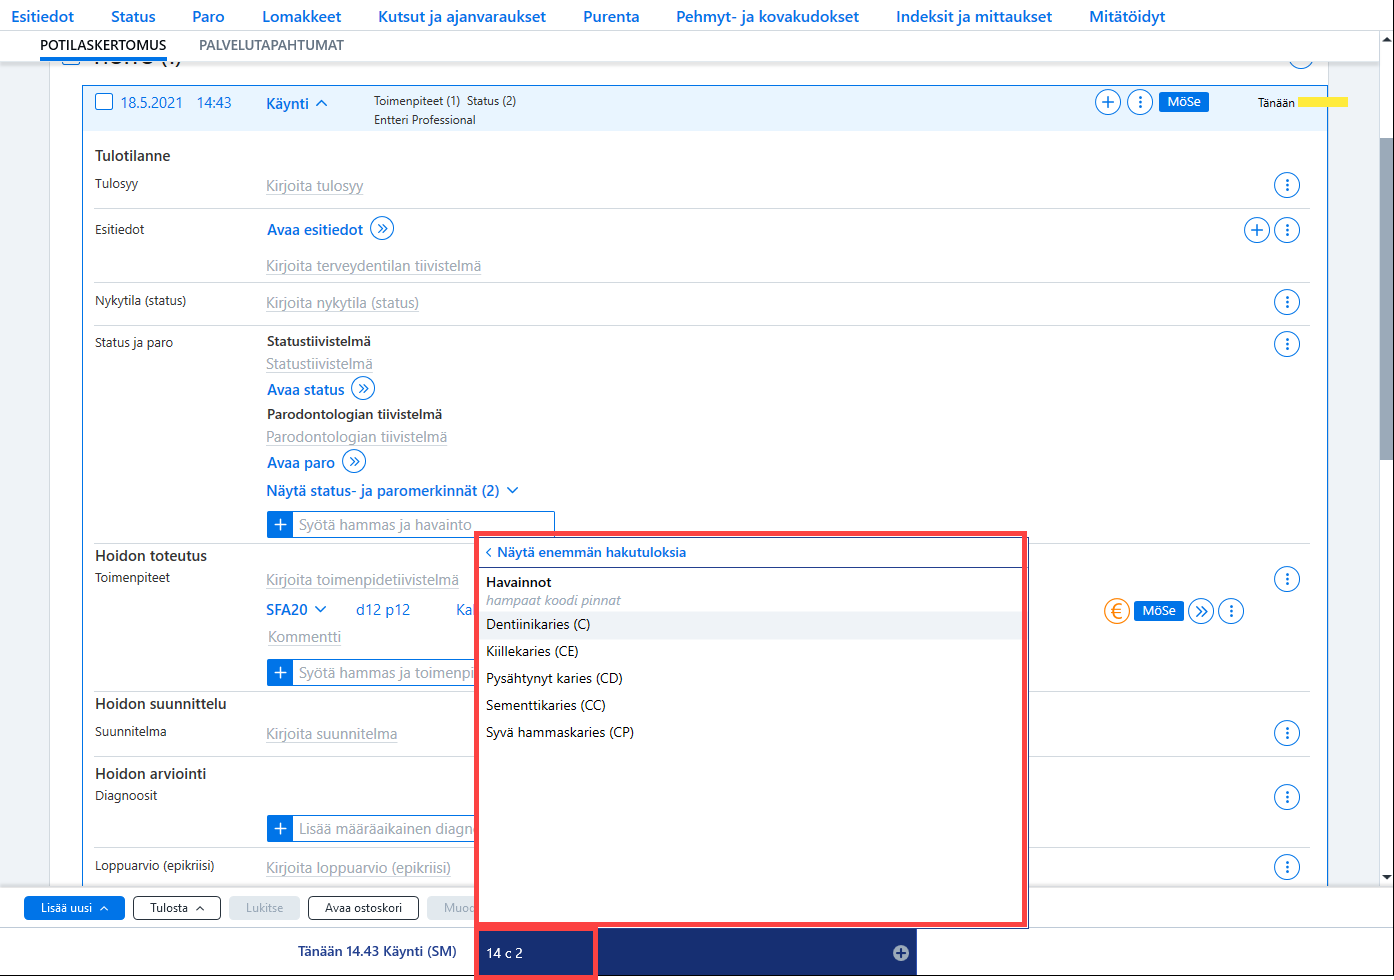Screen dimensions: 1394x980
Task: Select Dentiinikaries (C) from the results
Action: 750,625
